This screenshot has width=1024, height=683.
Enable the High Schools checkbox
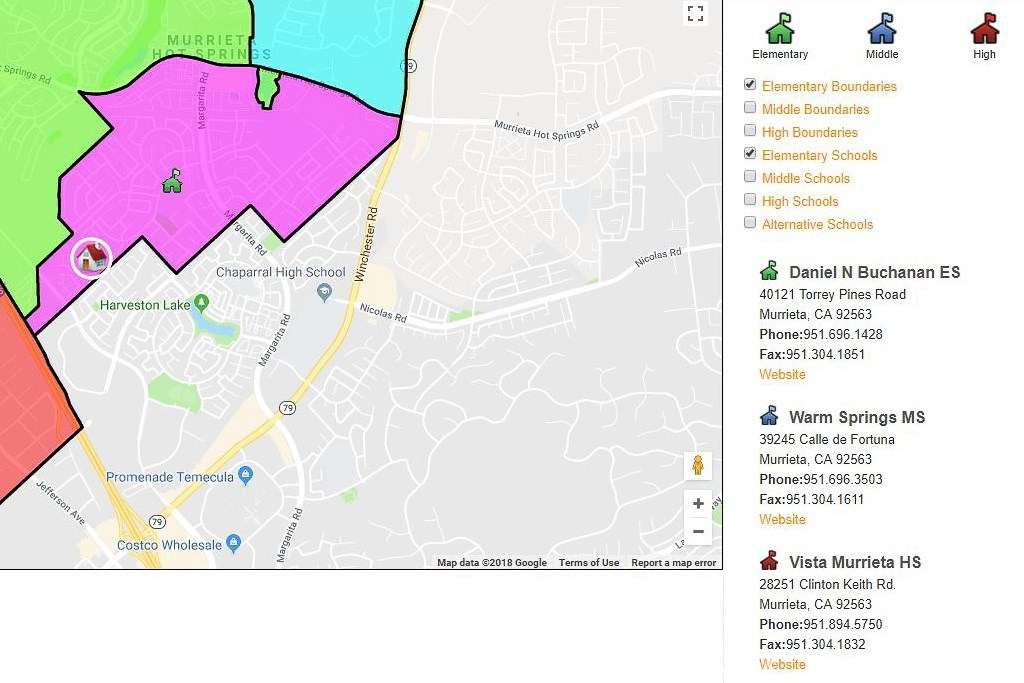click(750, 200)
